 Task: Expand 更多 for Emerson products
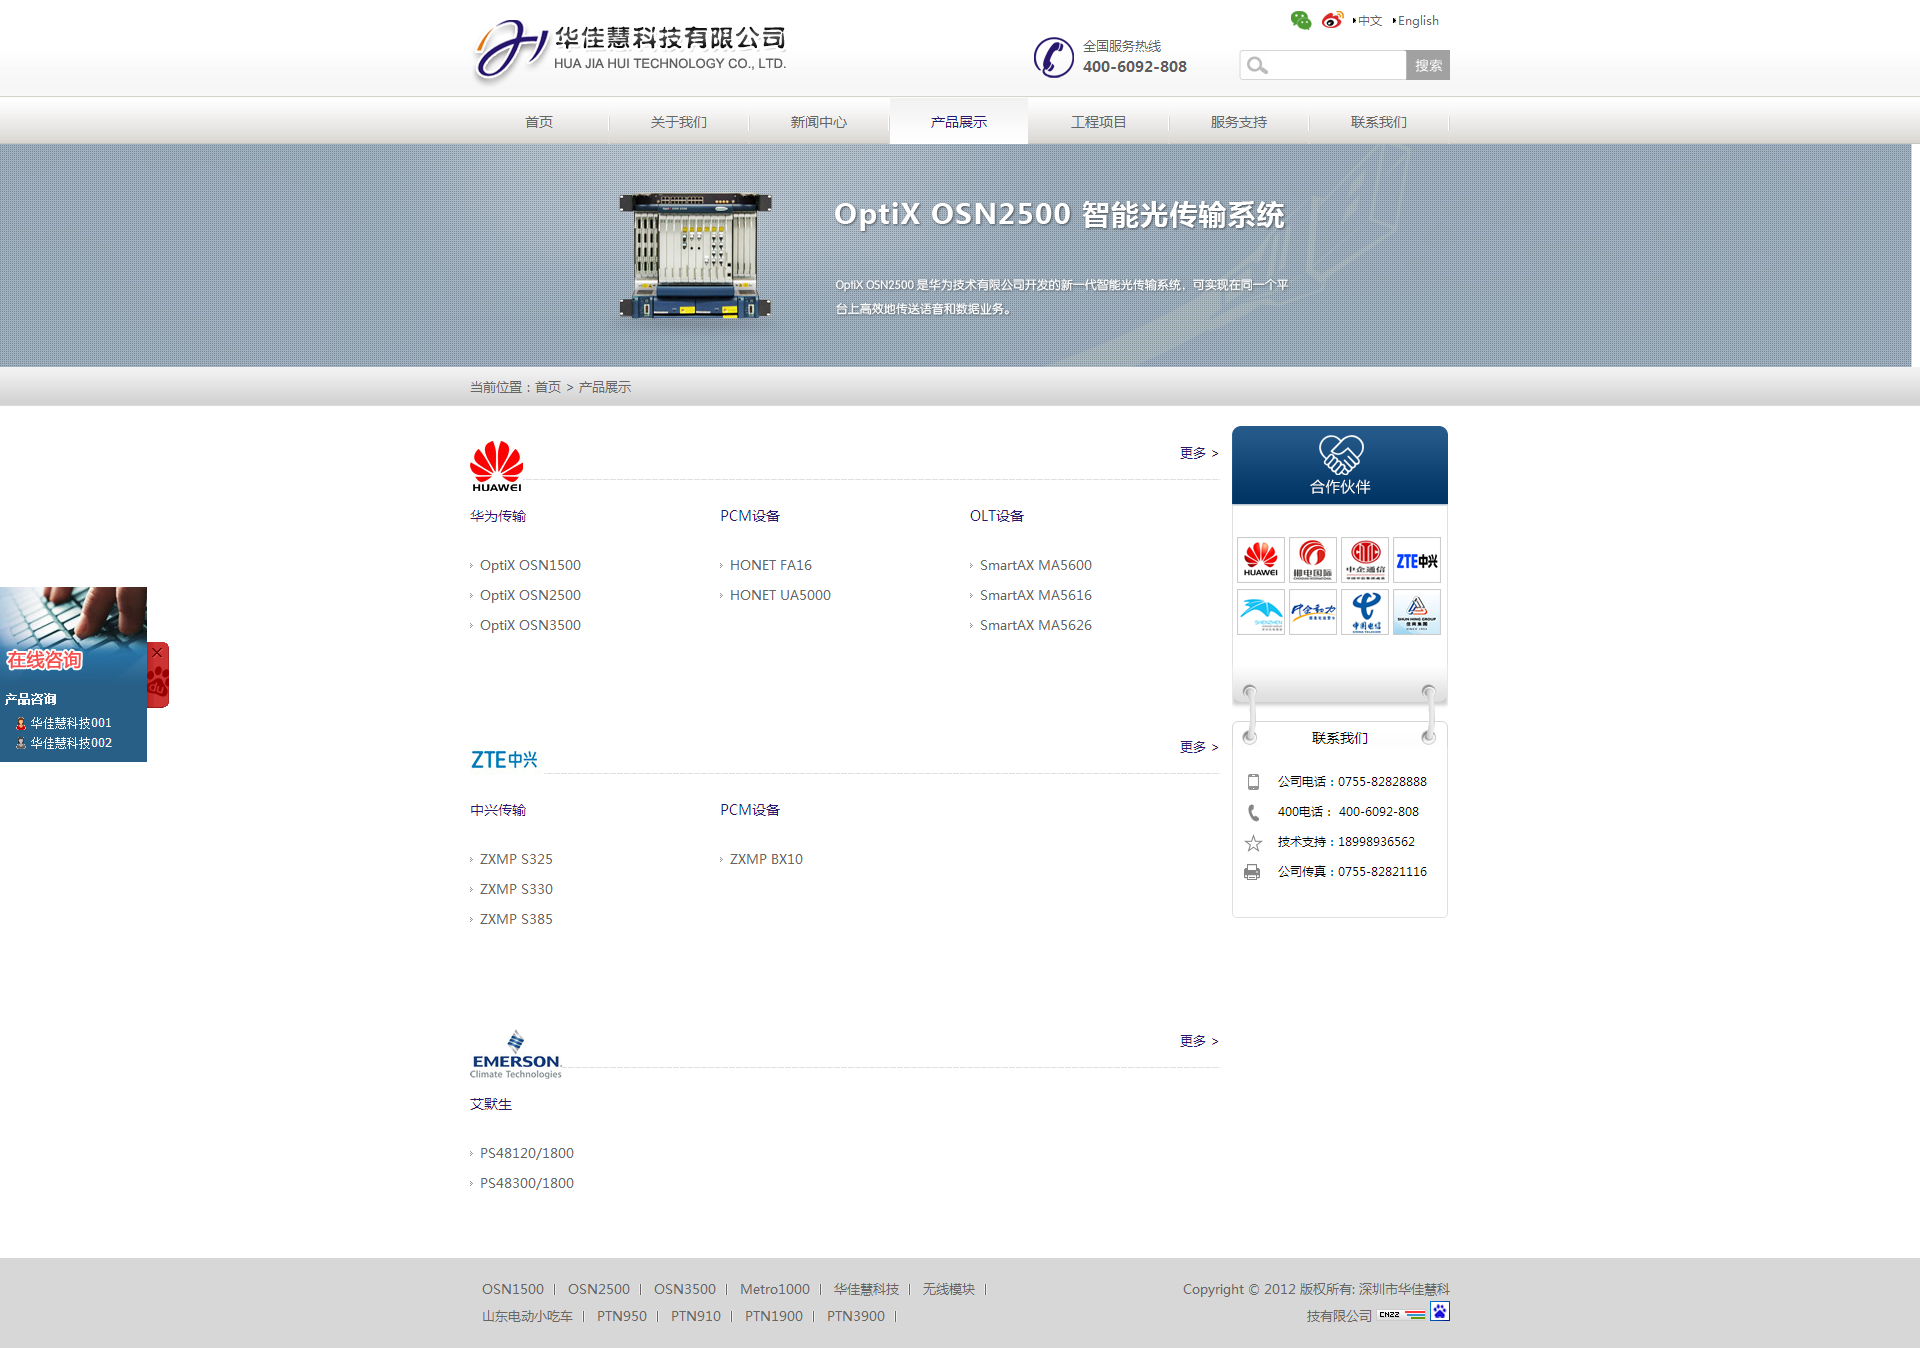(1199, 1041)
